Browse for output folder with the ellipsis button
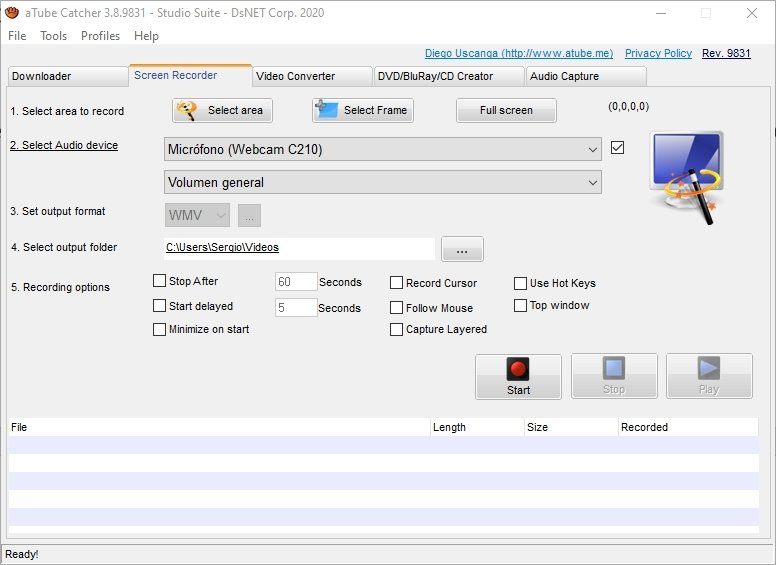Viewport: 776px width, 565px height. [462, 249]
